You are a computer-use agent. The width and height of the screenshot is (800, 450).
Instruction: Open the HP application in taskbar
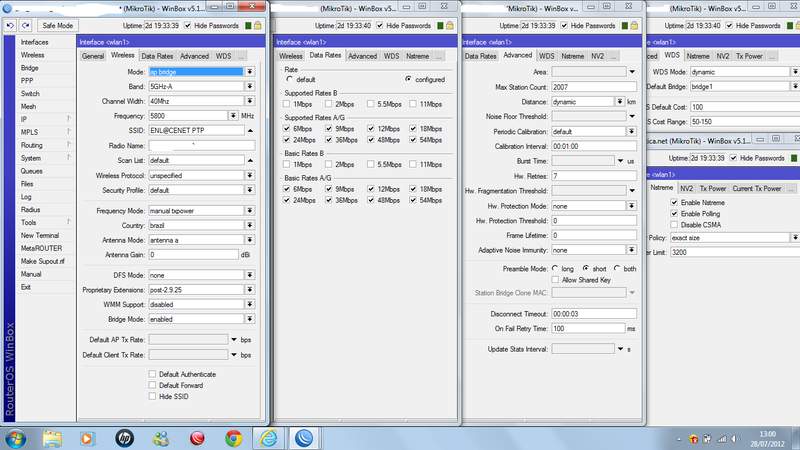tap(124, 438)
